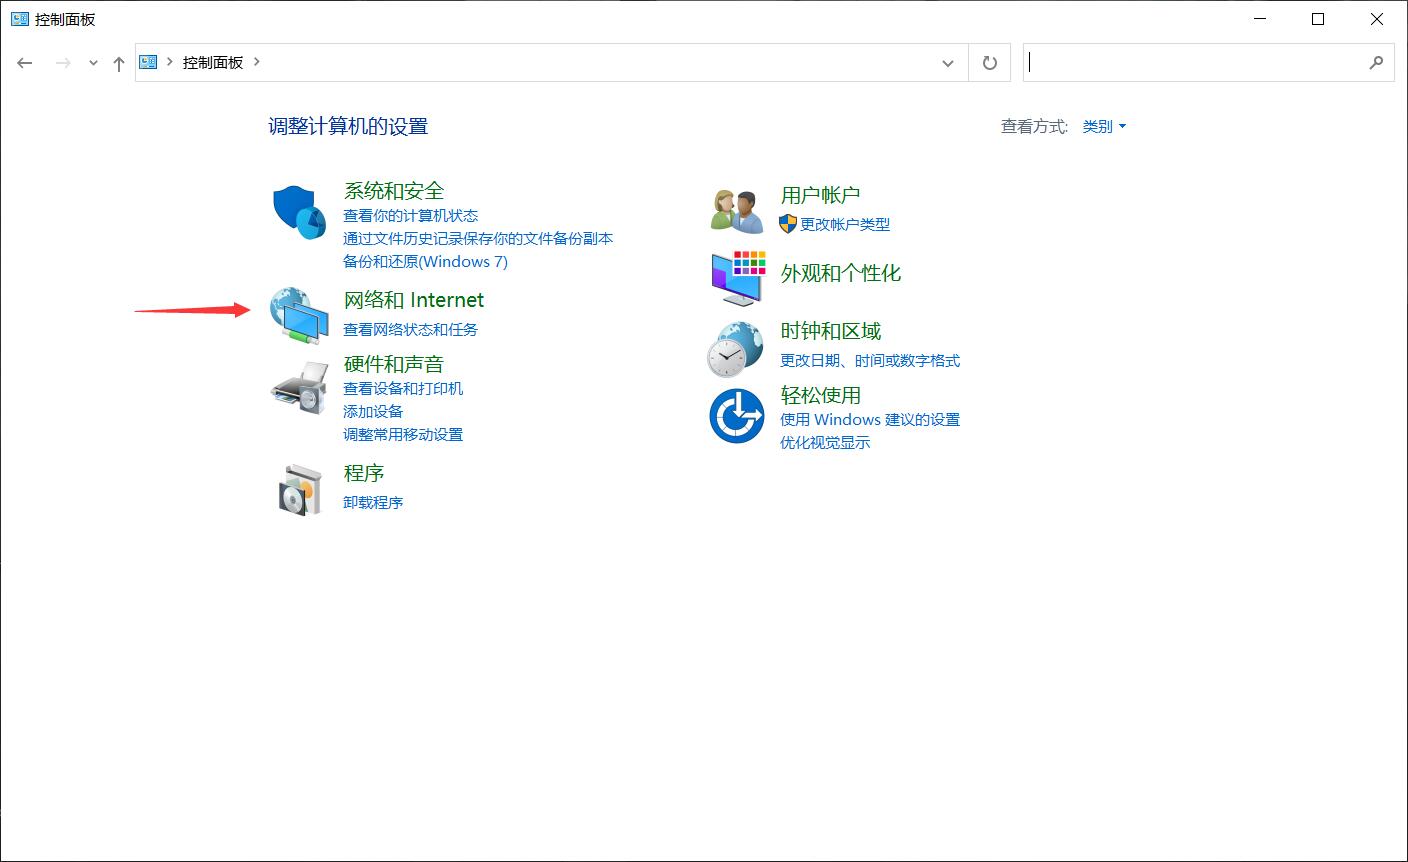Image resolution: width=1408 pixels, height=862 pixels.
Task: Open the 系统和安全 category heading
Action: (394, 190)
